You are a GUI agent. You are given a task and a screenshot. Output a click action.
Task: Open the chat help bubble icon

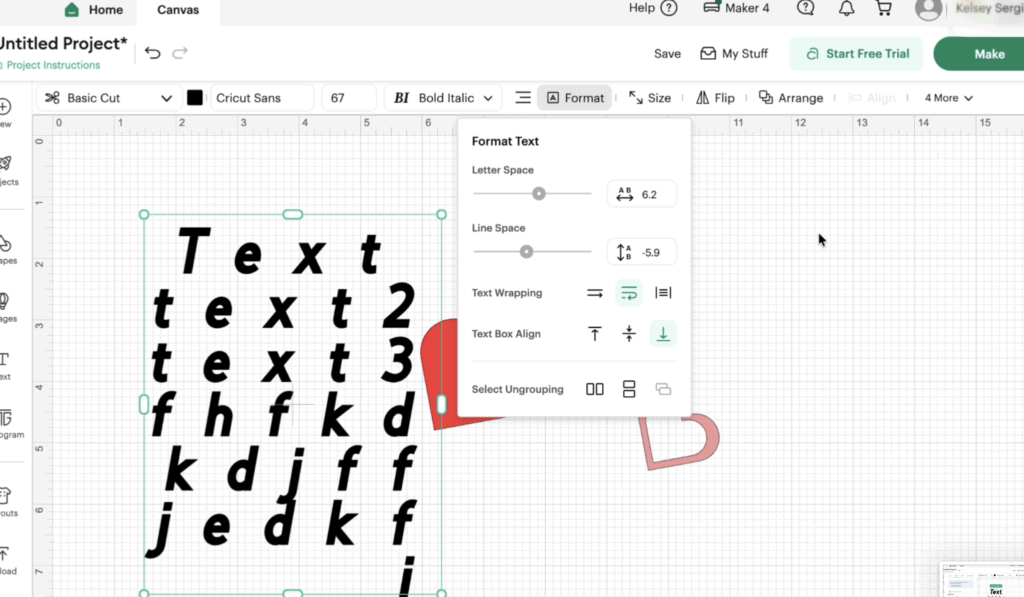pos(806,8)
